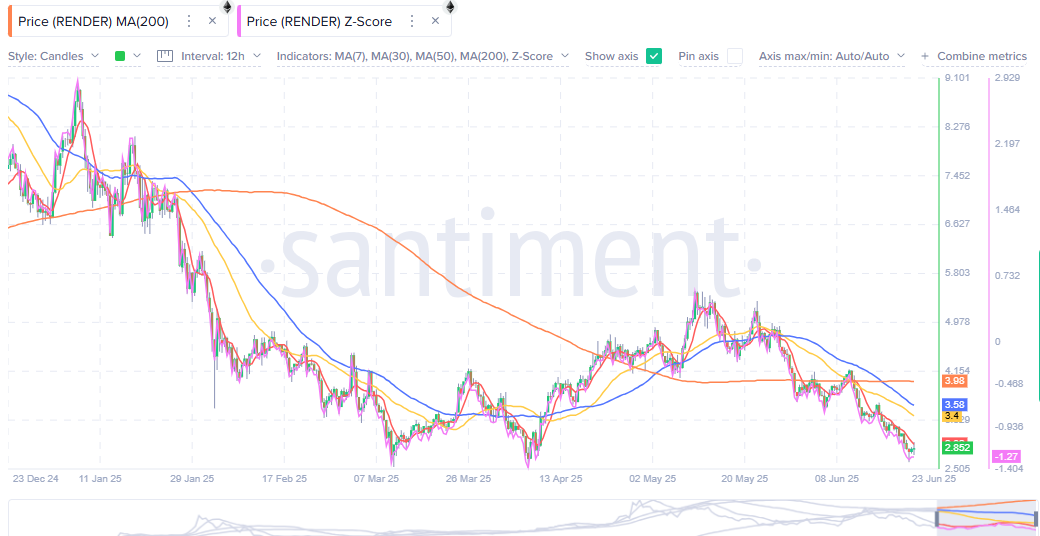Click the 08 Jun 25 date label
Viewport: 1040px width, 536px height.
[835, 478]
